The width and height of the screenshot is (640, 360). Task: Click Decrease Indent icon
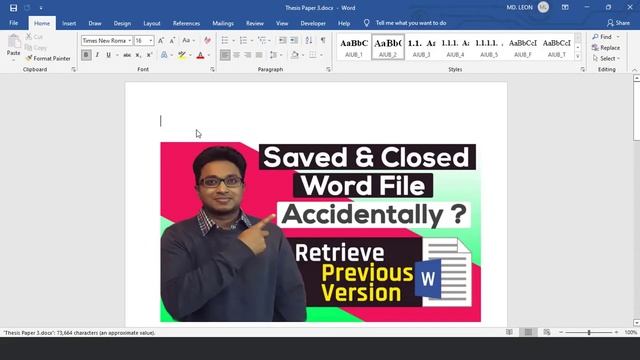(282, 40)
